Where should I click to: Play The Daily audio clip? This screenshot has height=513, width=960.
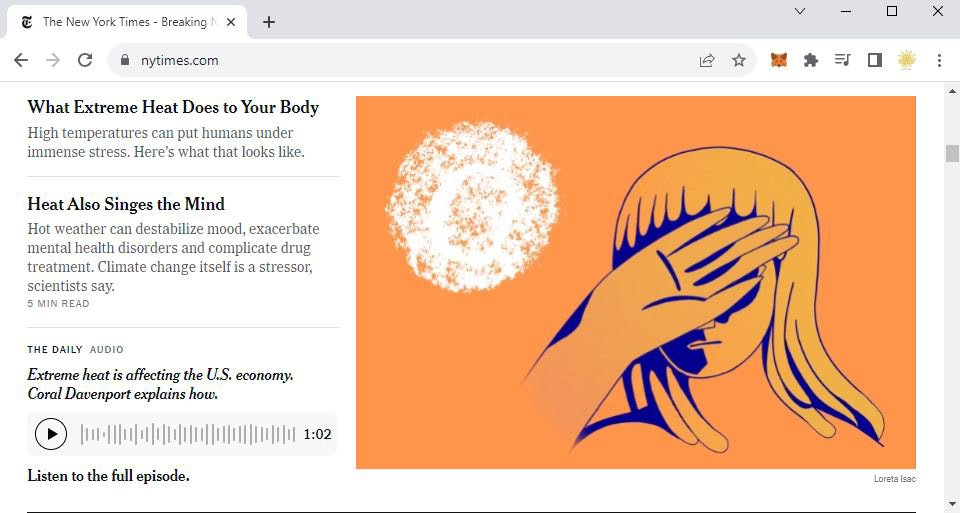point(51,434)
